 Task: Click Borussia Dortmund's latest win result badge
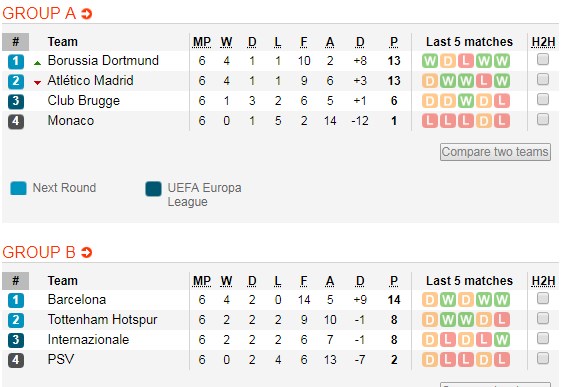click(x=502, y=61)
